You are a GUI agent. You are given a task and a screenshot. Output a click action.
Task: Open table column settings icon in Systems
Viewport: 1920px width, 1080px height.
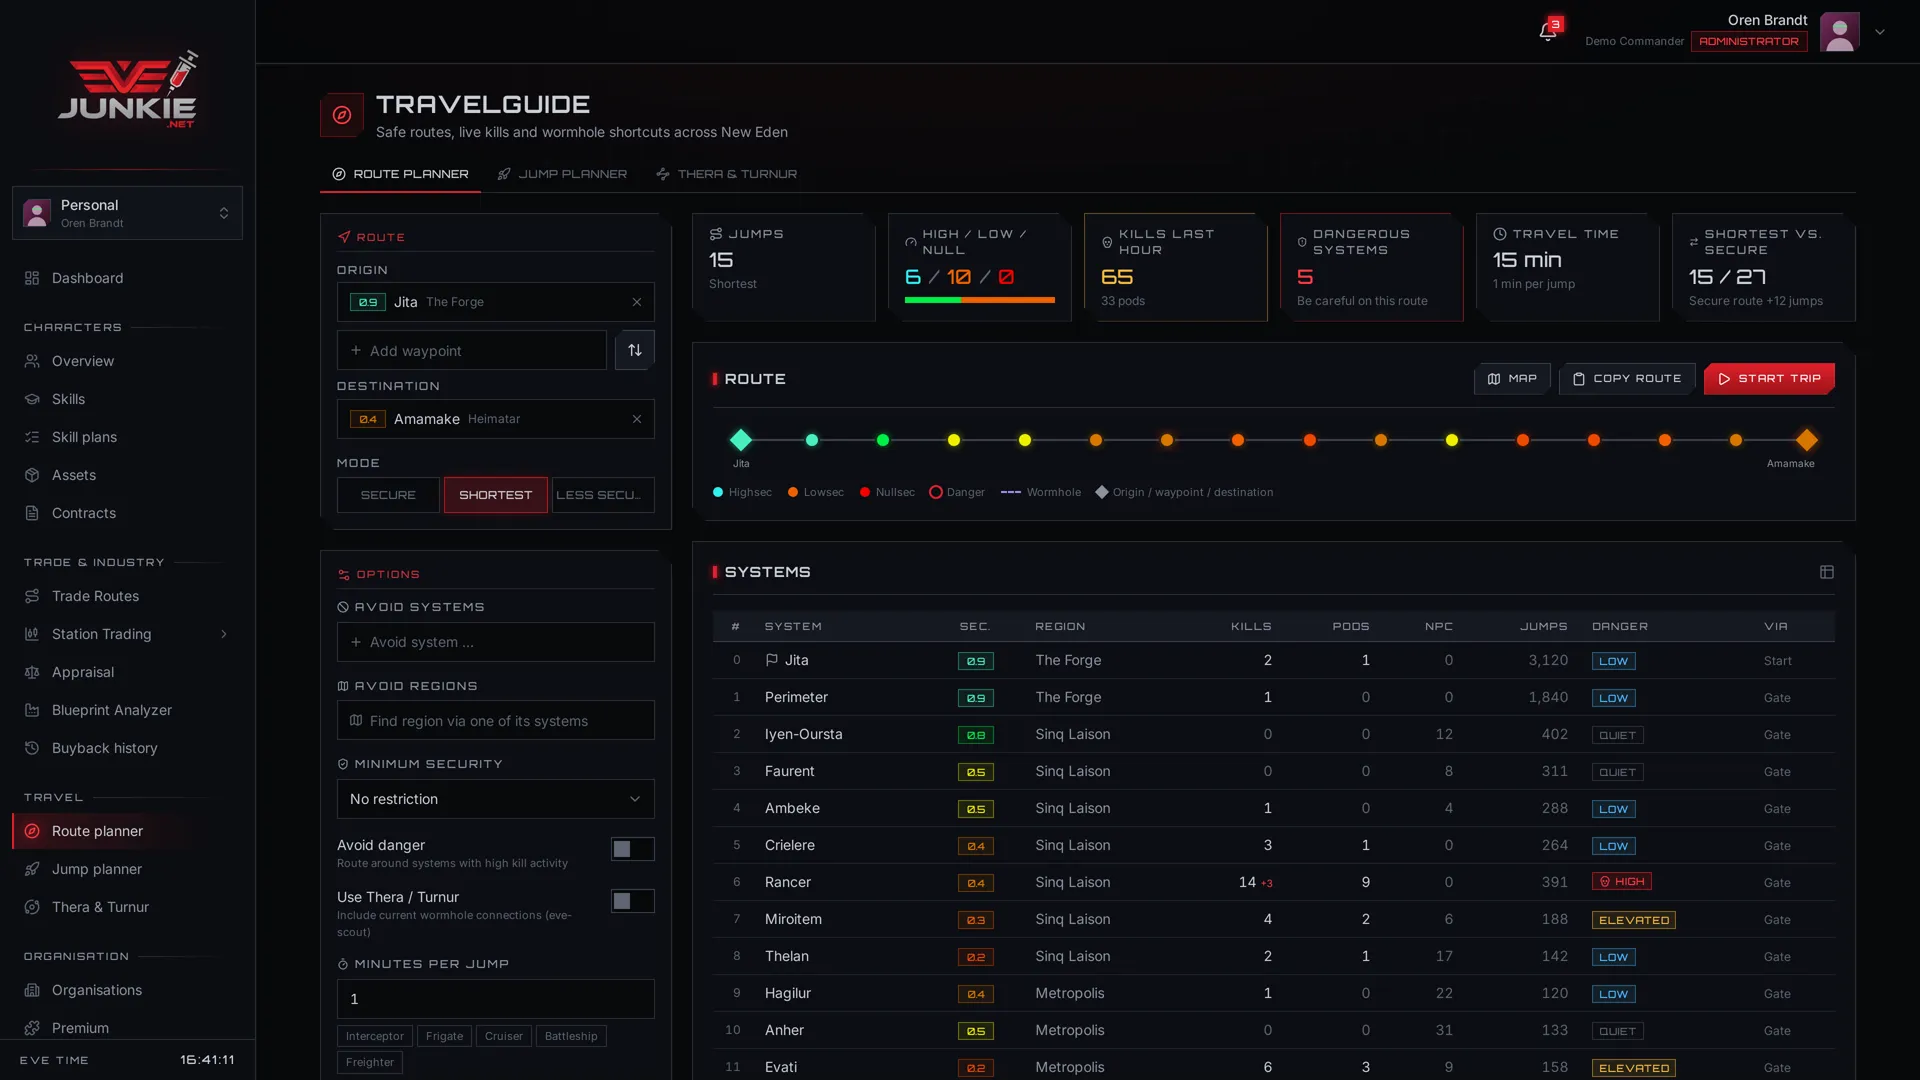1827,572
